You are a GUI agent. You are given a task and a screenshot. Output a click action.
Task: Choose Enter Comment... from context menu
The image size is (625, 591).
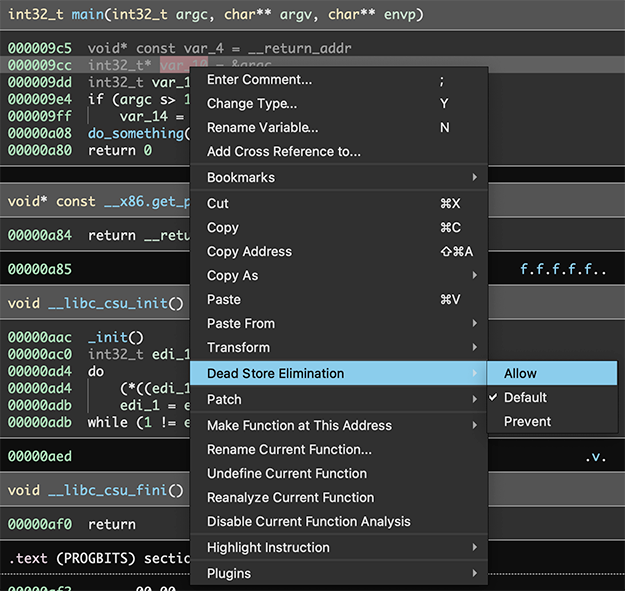(x=339, y=80)
